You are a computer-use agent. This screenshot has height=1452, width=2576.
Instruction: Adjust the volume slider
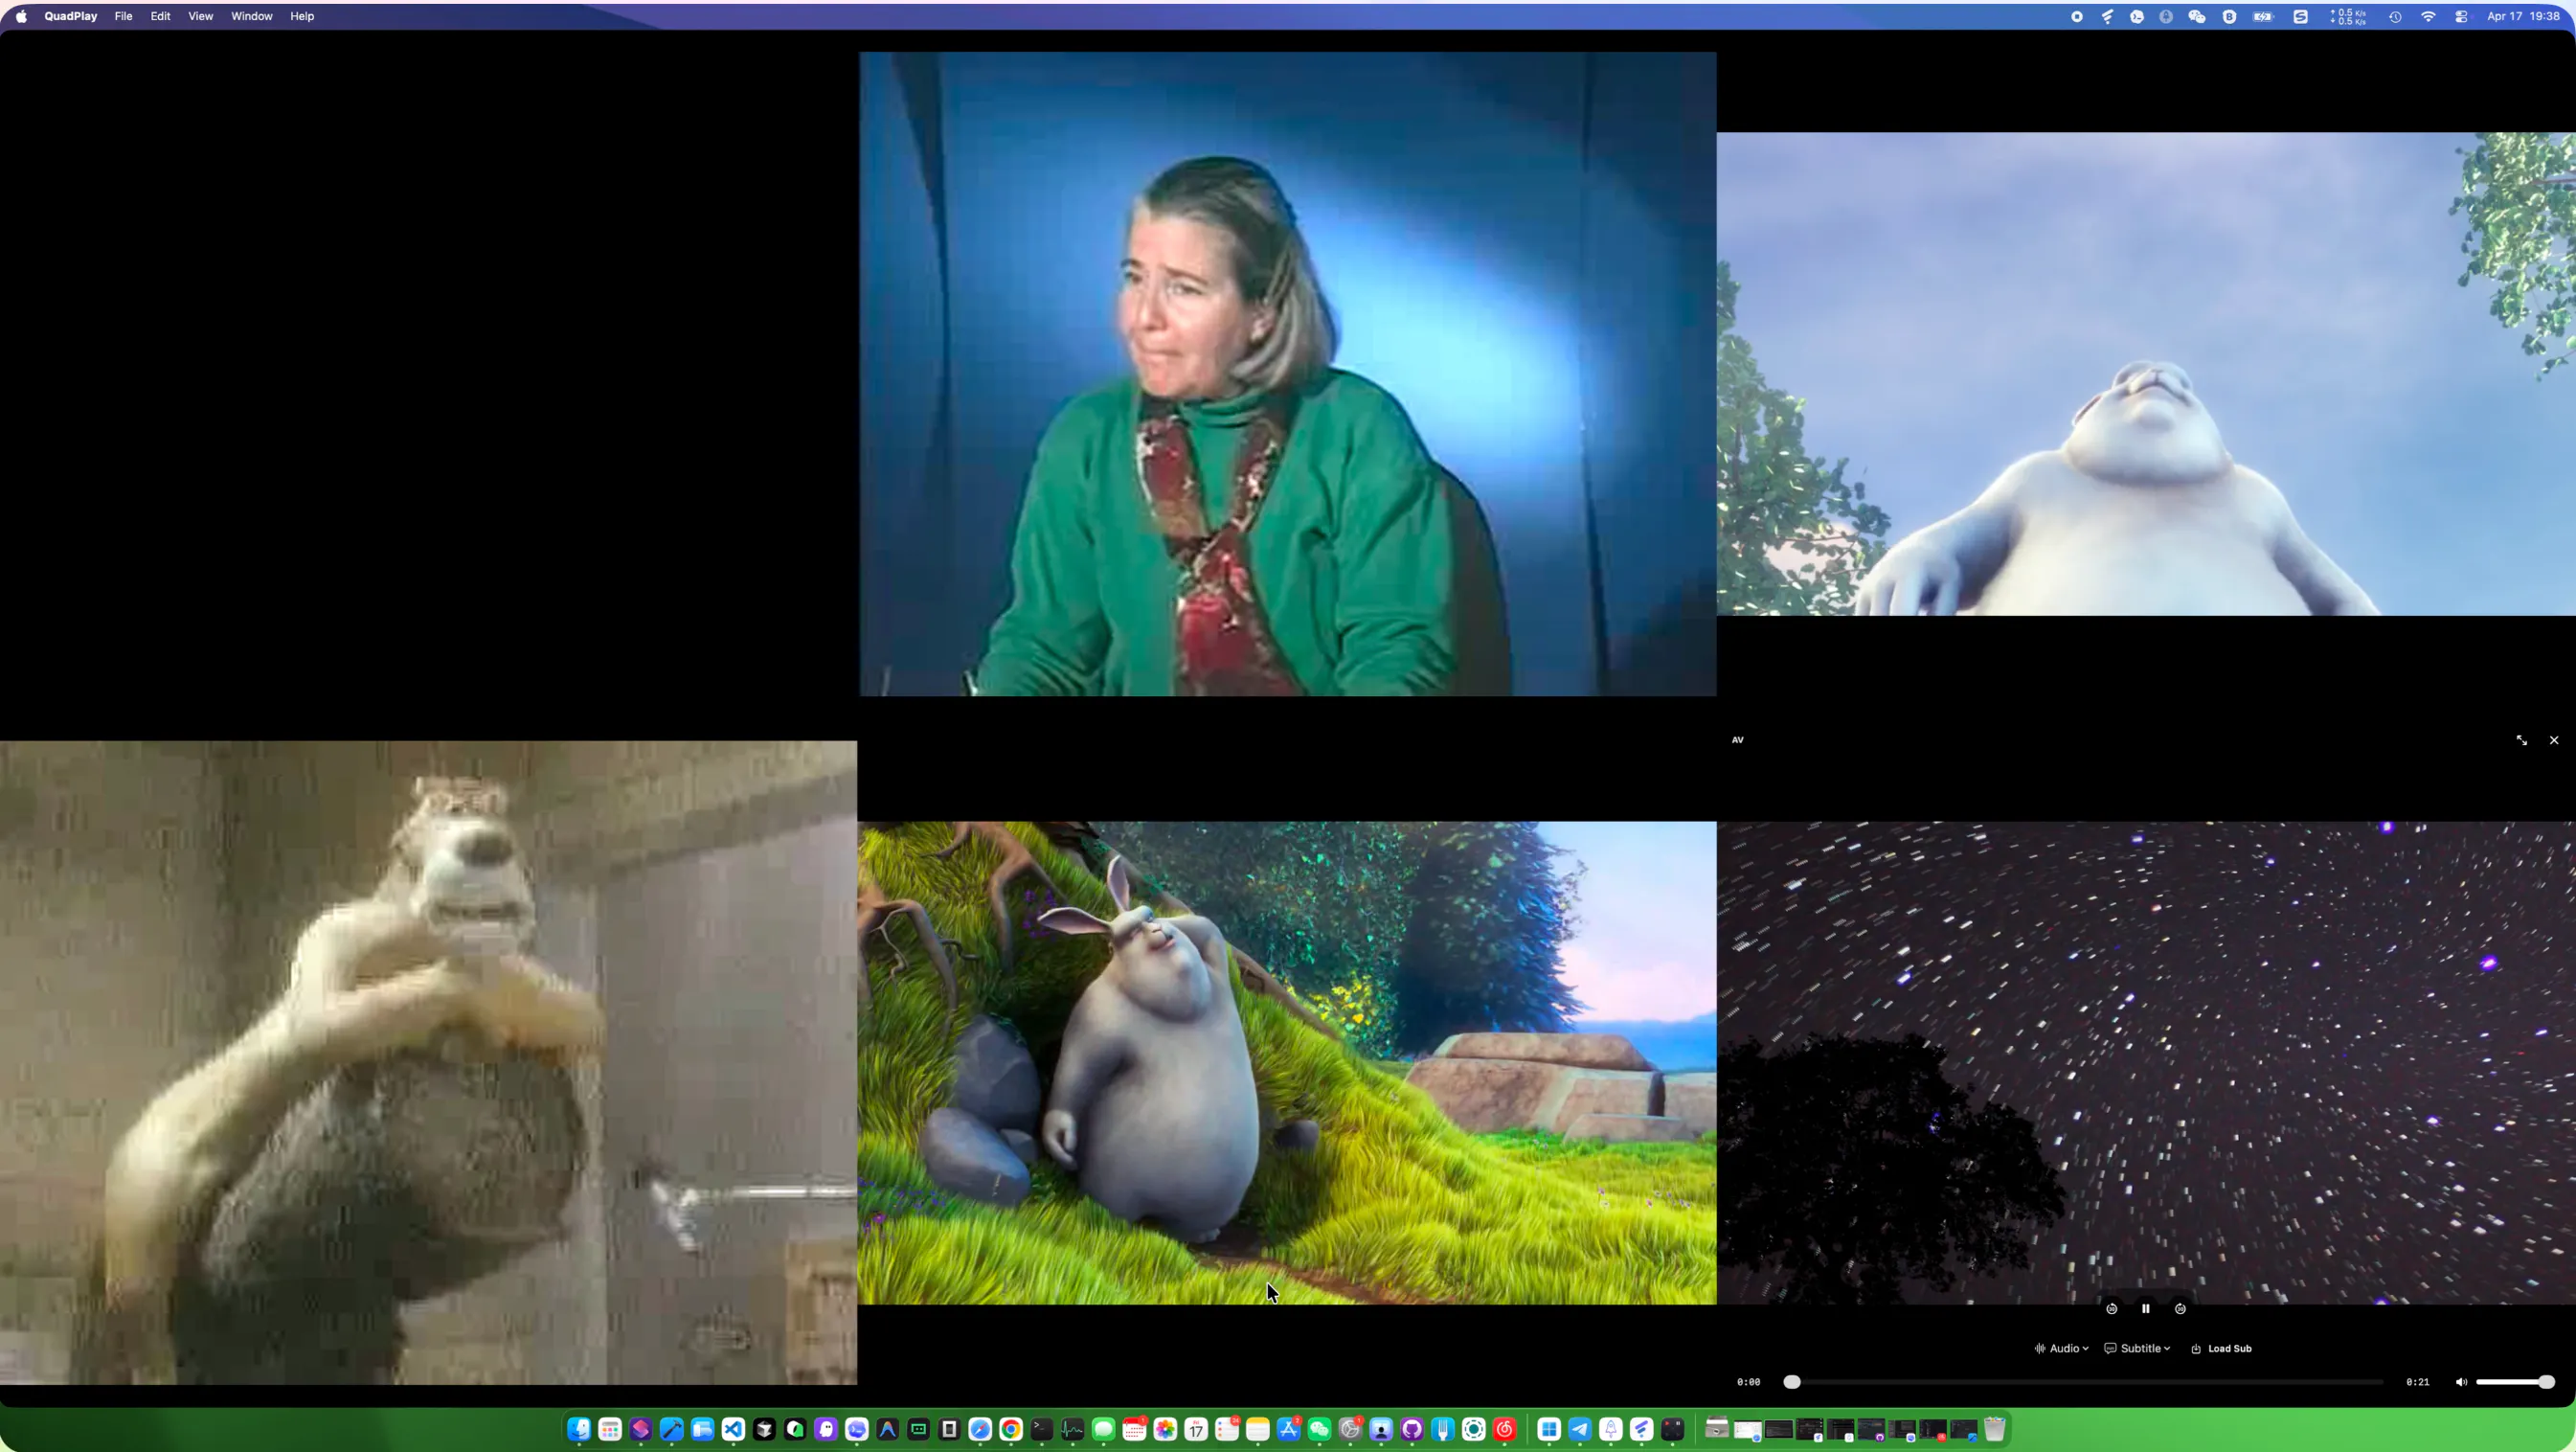pyautogui.click(x=2515, y=1382)
